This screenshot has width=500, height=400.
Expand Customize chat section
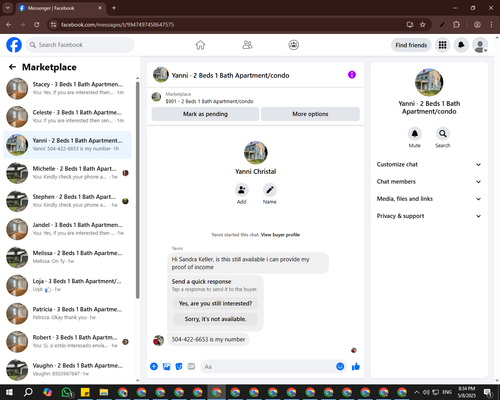click(x=429, y=164)
